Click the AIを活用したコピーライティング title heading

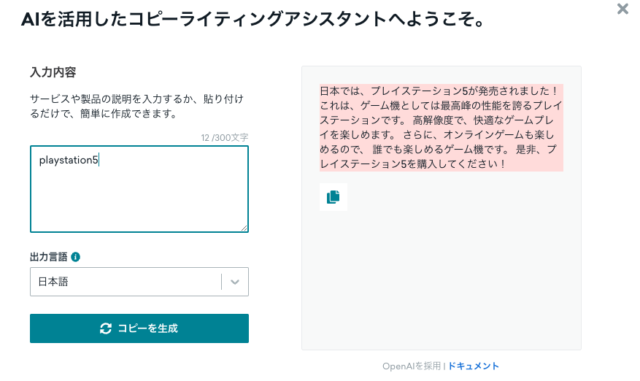click(x=253, y=19)
